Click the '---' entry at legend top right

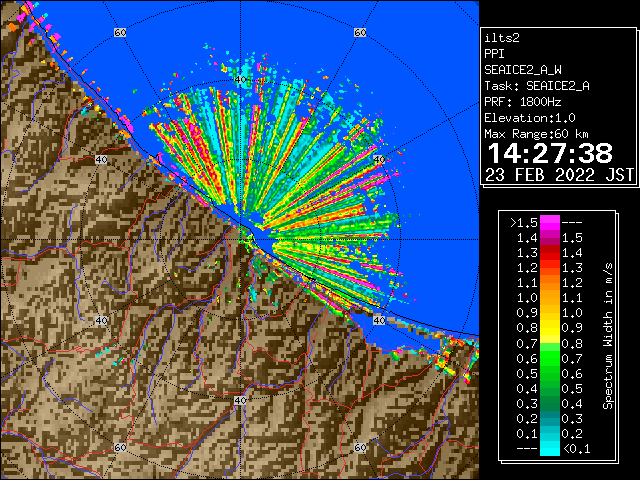[x=572, y=223]
